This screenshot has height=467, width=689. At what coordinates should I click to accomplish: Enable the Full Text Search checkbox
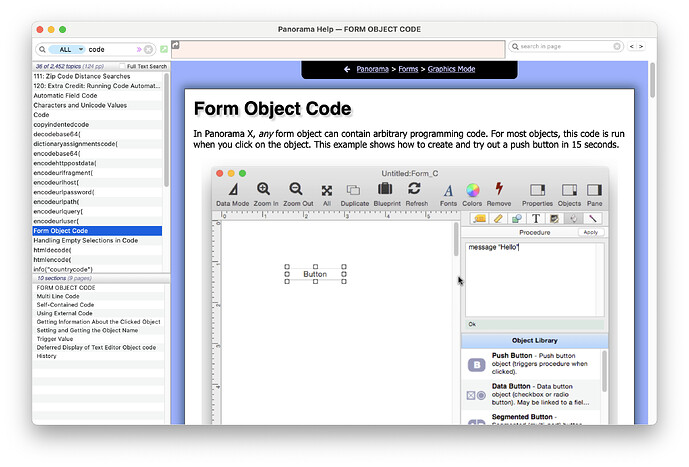[x=123, y=66]
